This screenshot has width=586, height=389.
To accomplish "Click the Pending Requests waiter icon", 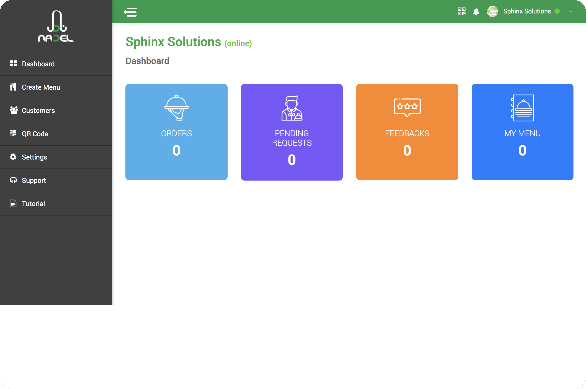I will coord(292,108).
